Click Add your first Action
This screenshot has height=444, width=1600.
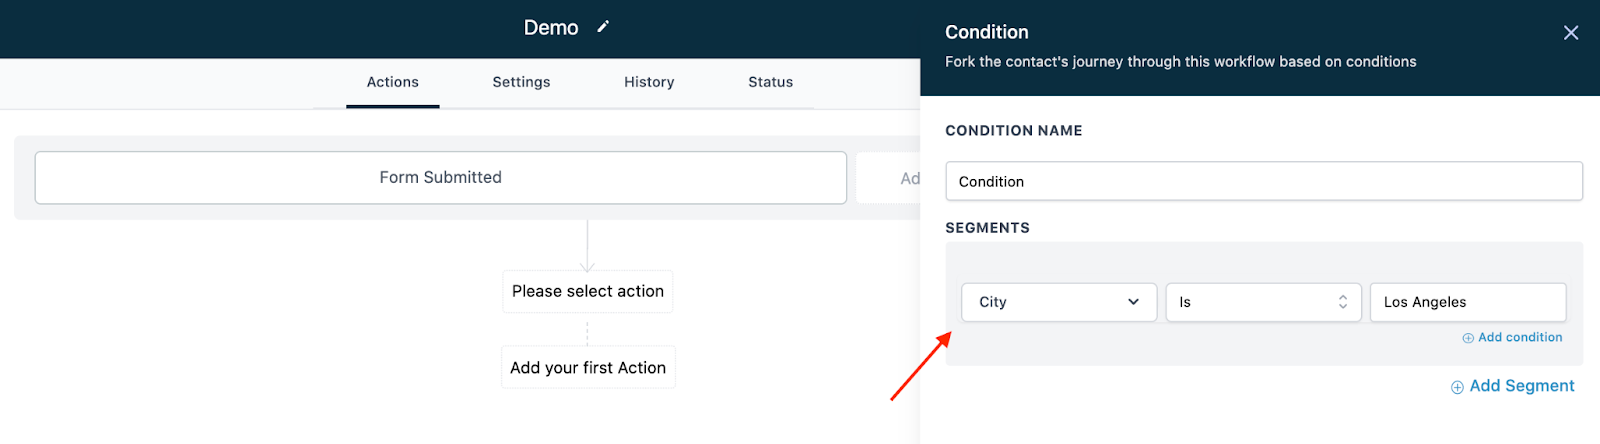[x=587, y=368]
